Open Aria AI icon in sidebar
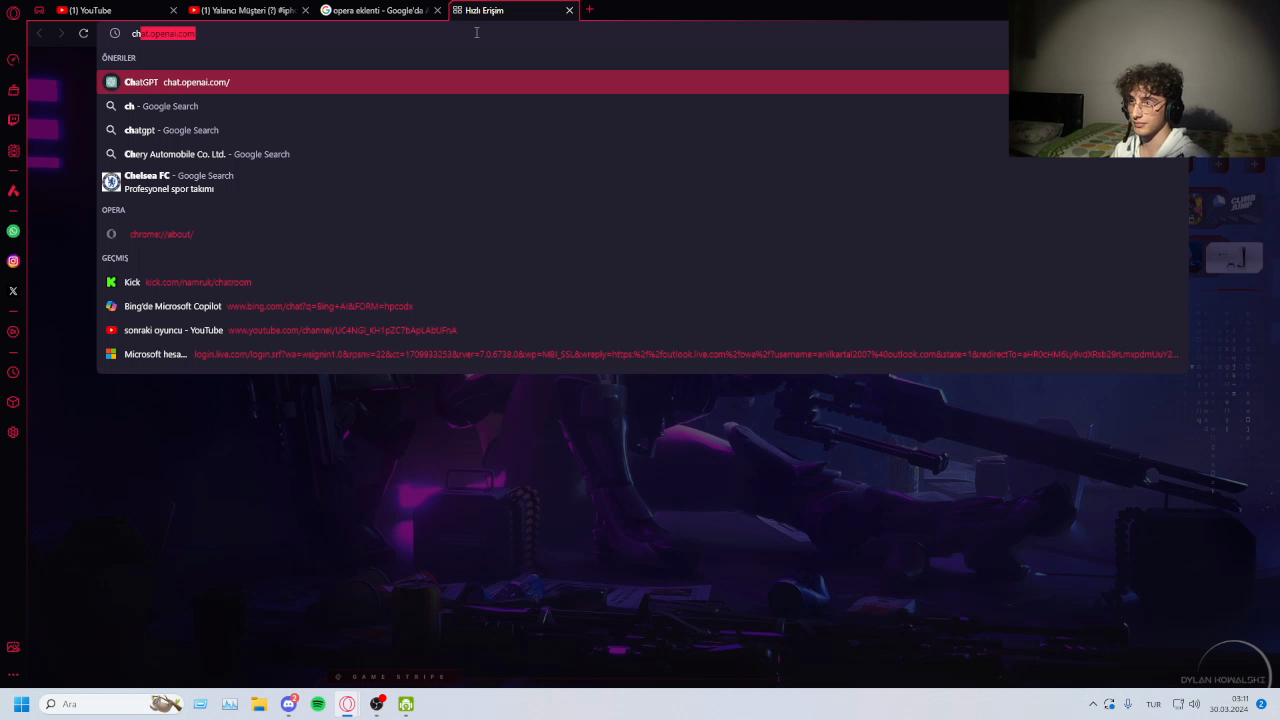Viewport: 1280px width, 720px height. [13, 190]
